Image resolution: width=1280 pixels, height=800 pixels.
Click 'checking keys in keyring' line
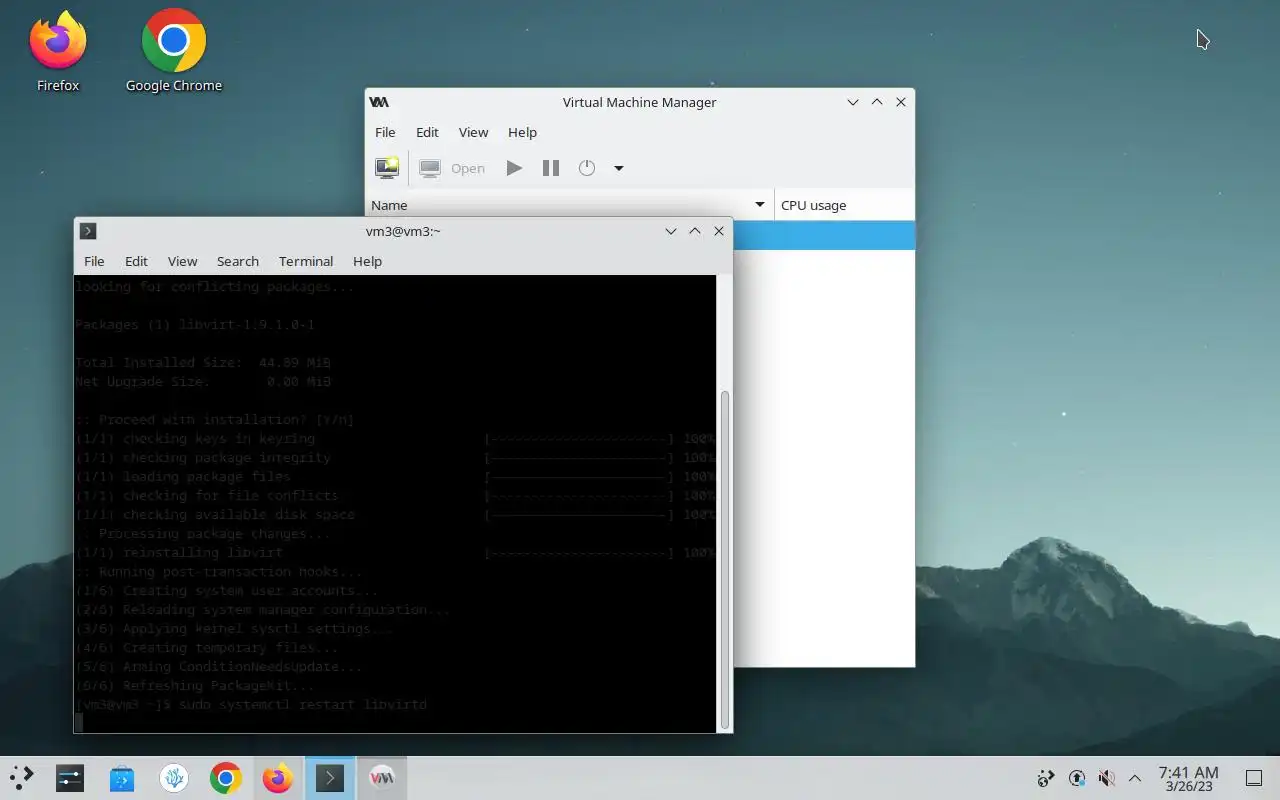pyautogui.click(x=195, y=439)
